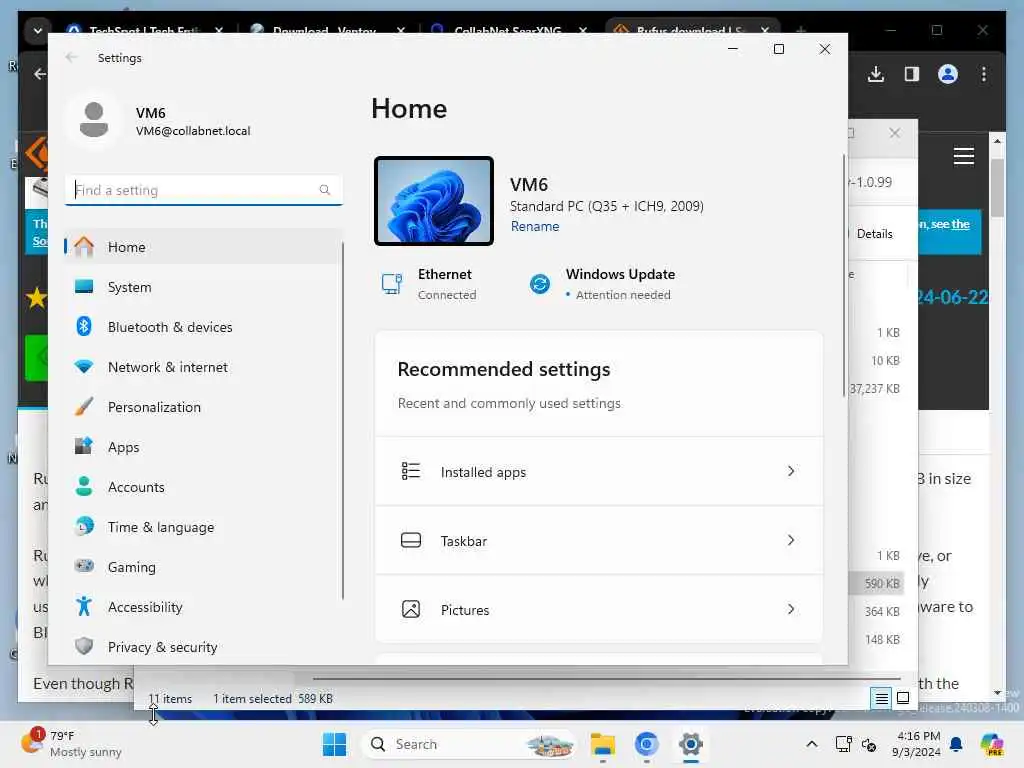The image size is (1024, 768).
Task: Click the Settings back arrow
Action: (71, 57)
